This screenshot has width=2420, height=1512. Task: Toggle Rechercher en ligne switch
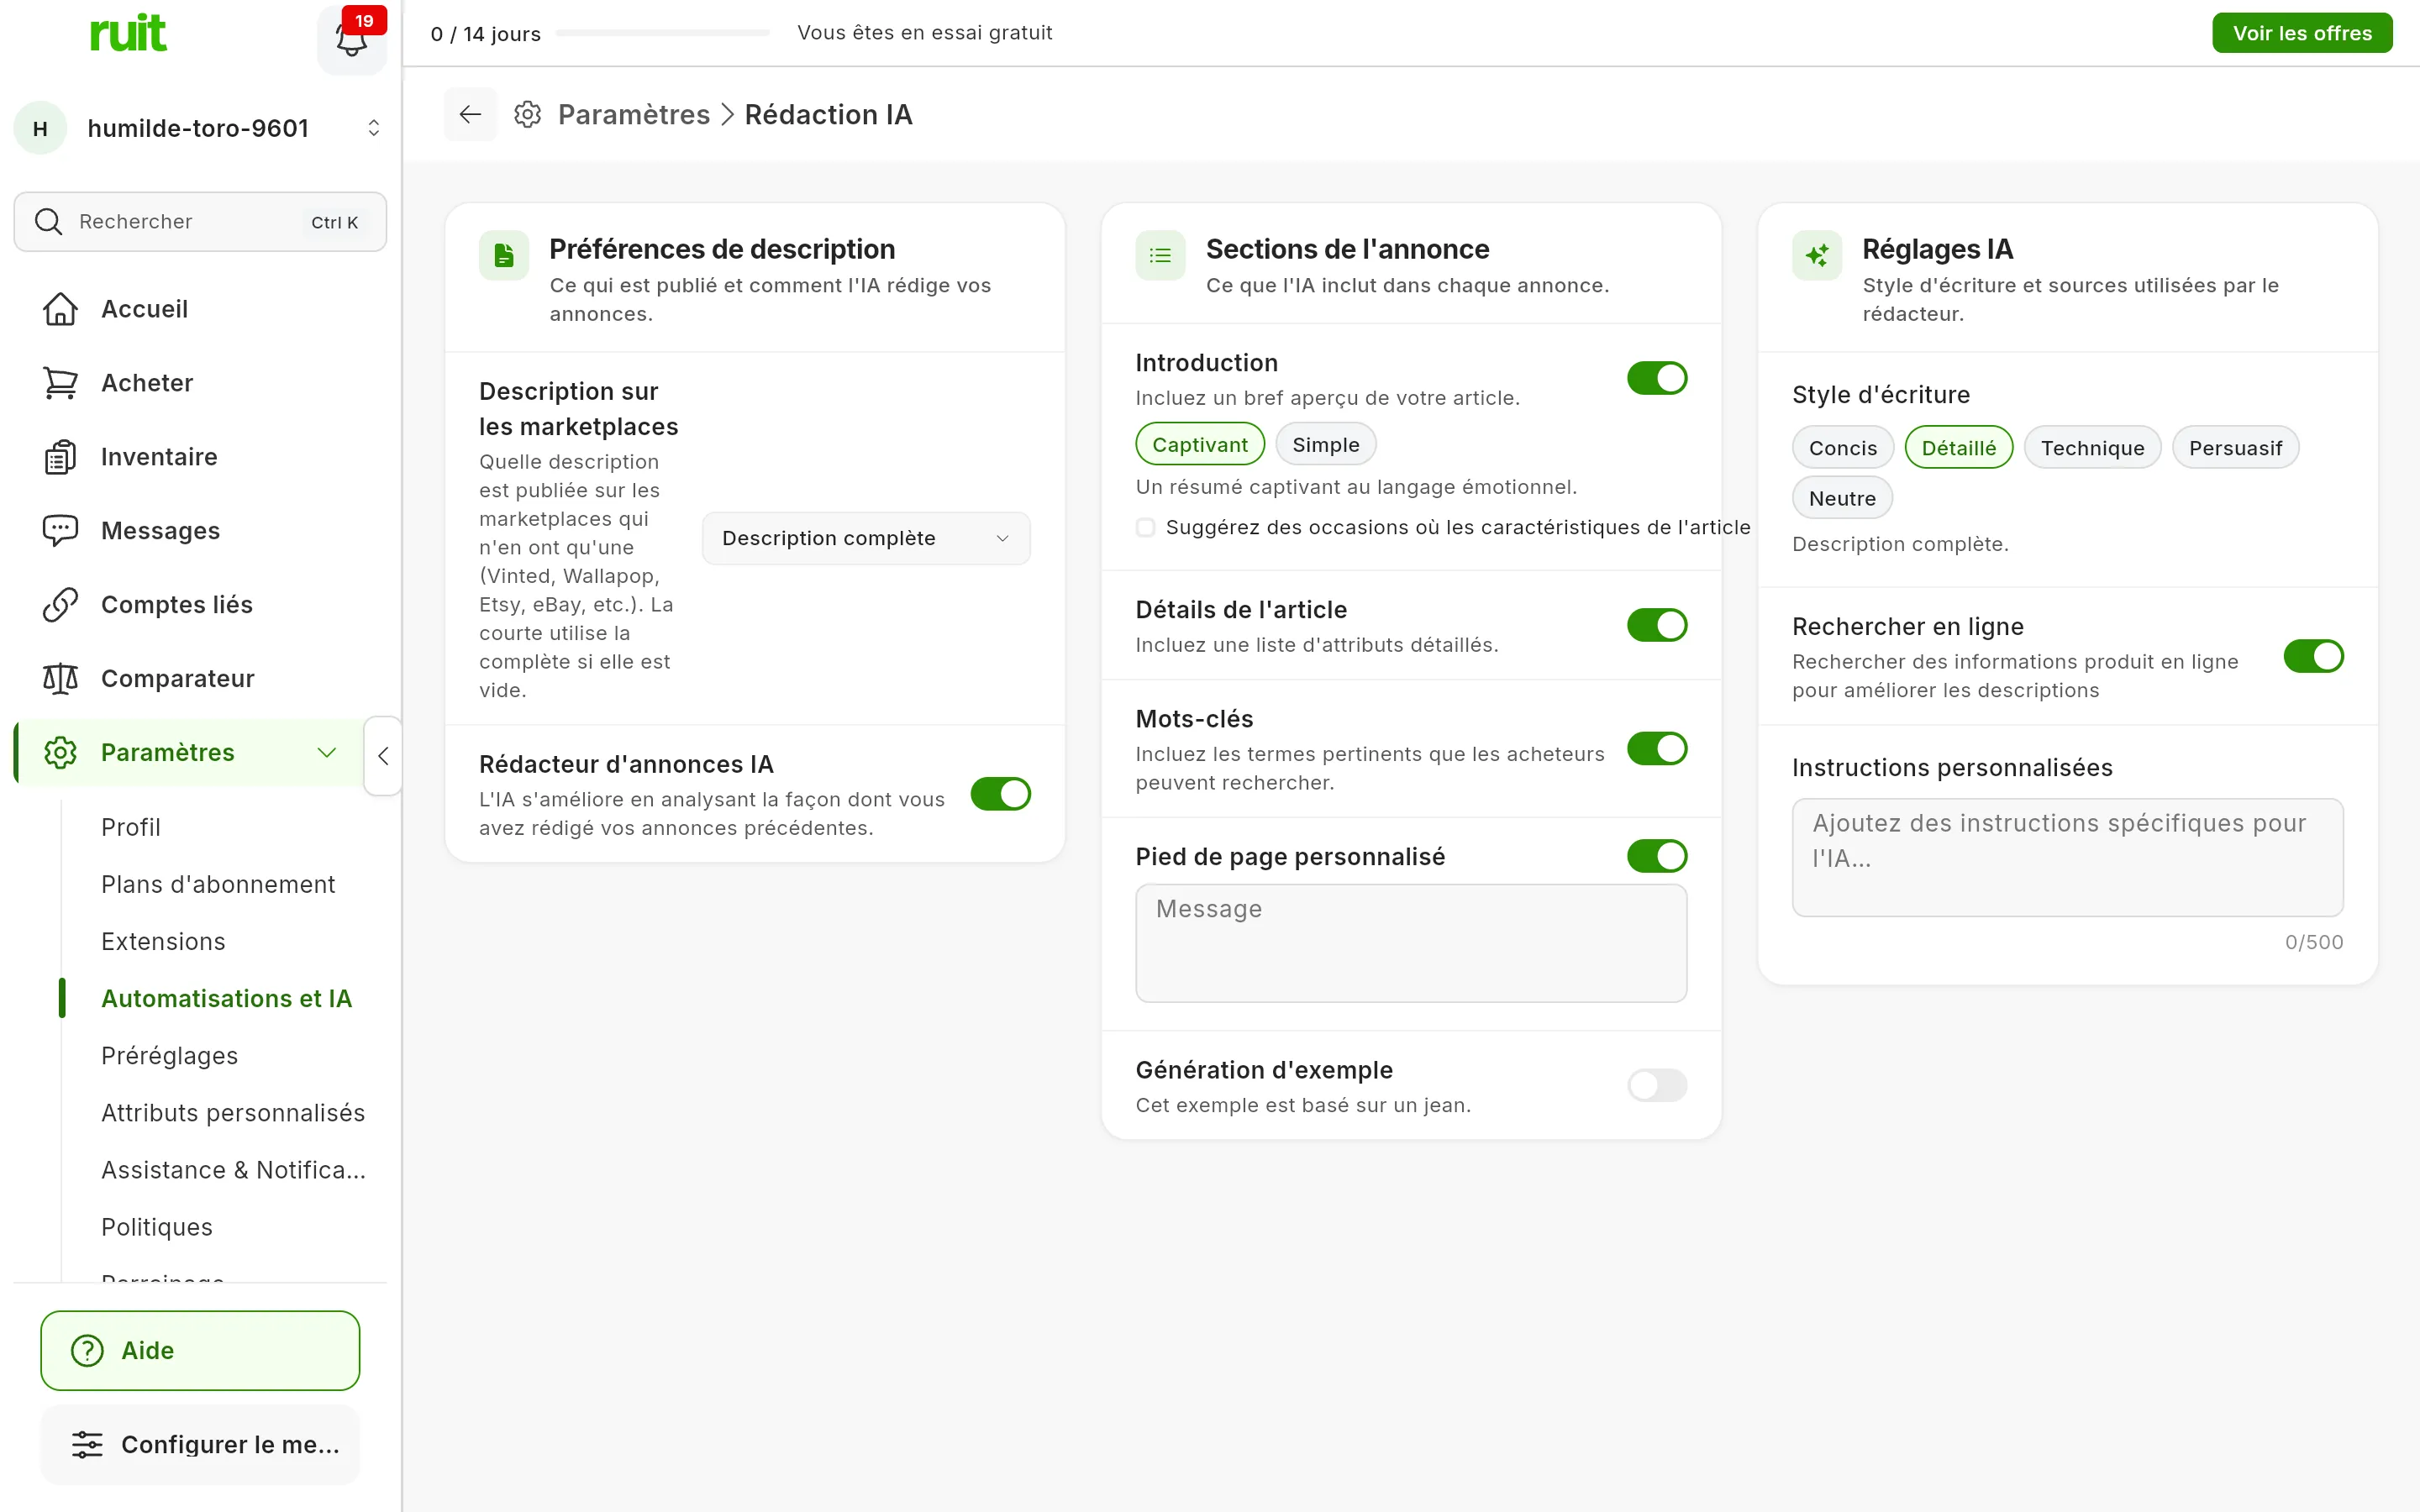point(2313,657)
